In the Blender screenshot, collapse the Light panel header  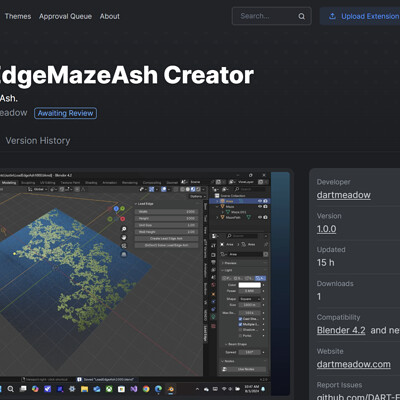227,270
